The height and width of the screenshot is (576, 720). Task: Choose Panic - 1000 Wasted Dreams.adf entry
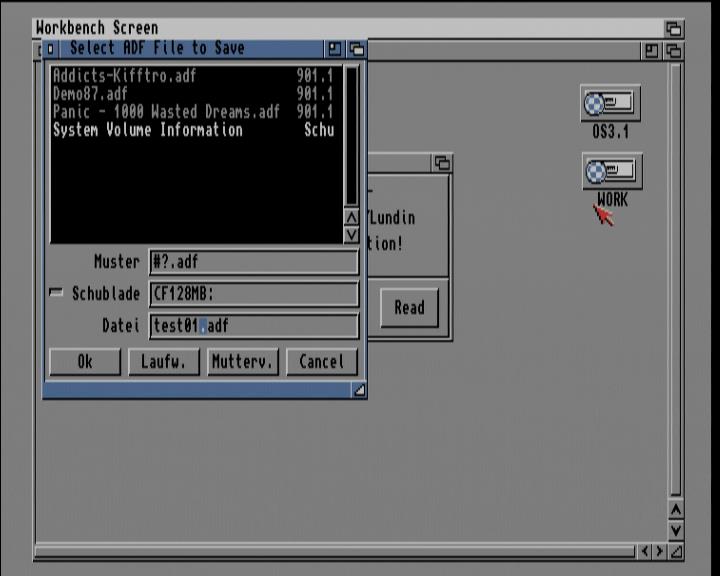pyautogui.click(x=193, y=112)
